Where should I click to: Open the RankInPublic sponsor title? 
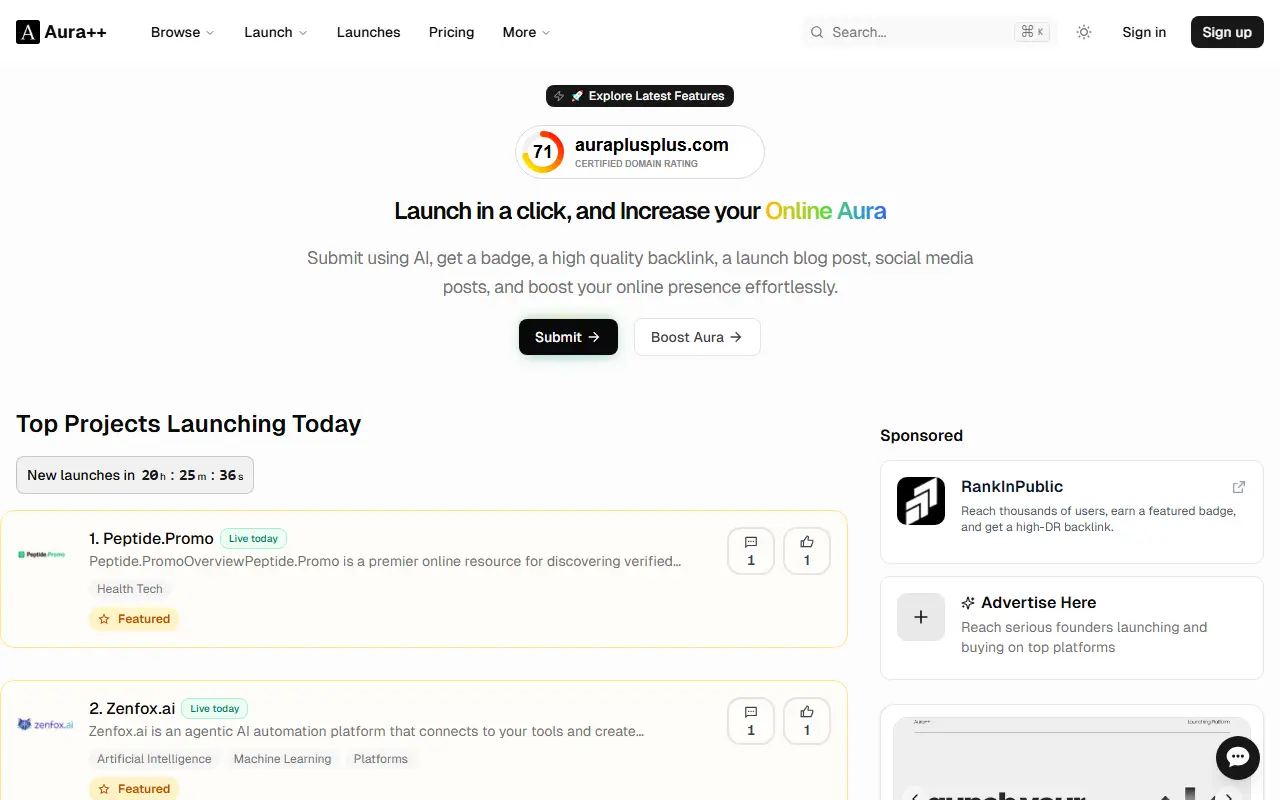[x=1012, y=486]
